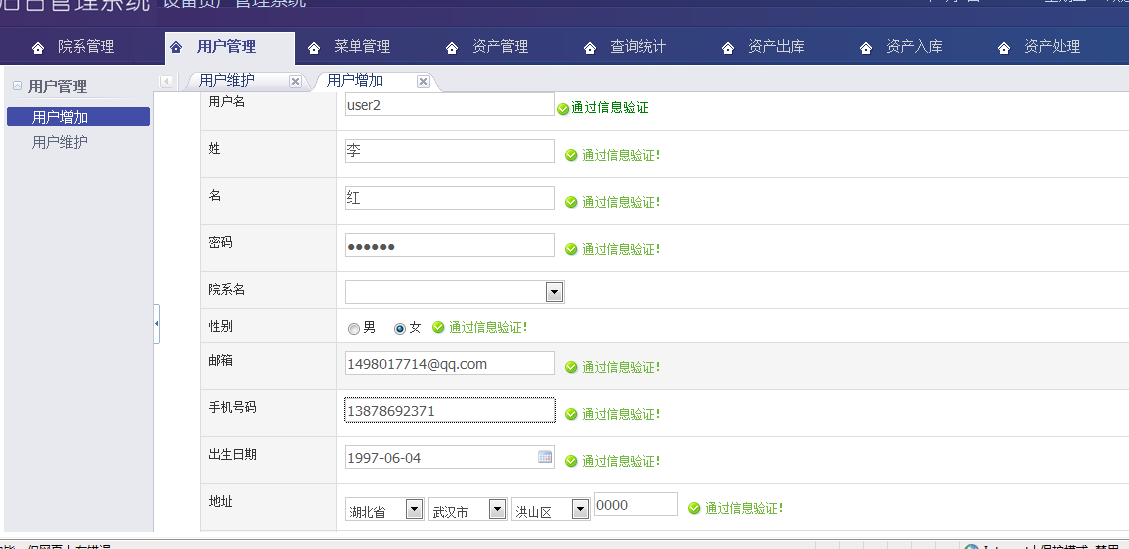This screenshot has height=549, width=1129.
Task: Click the tab scroll-left arrow button
Action: [166, 81]
